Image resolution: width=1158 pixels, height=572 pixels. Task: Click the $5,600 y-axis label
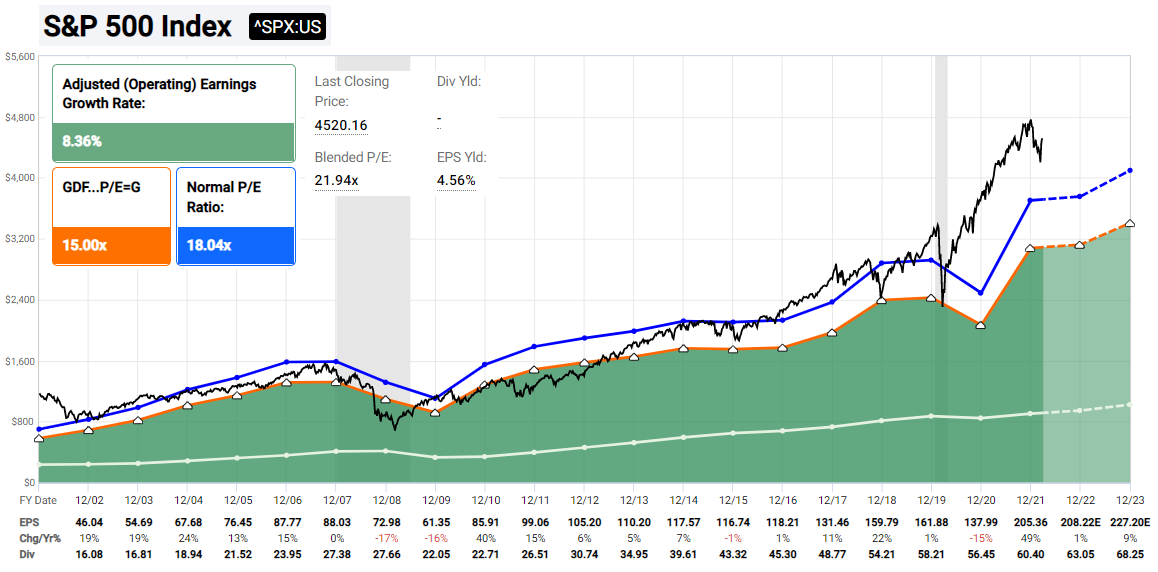(18, 56)
